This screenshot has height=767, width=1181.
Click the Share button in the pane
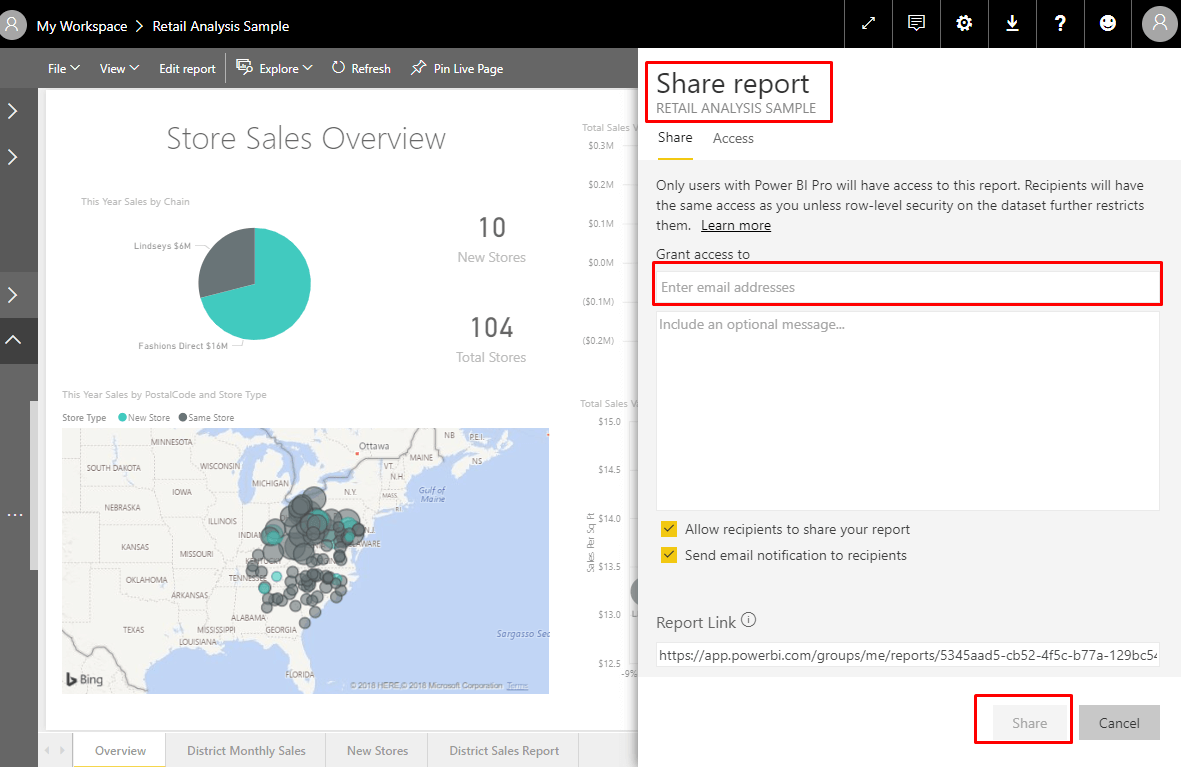pos(1029,723)
